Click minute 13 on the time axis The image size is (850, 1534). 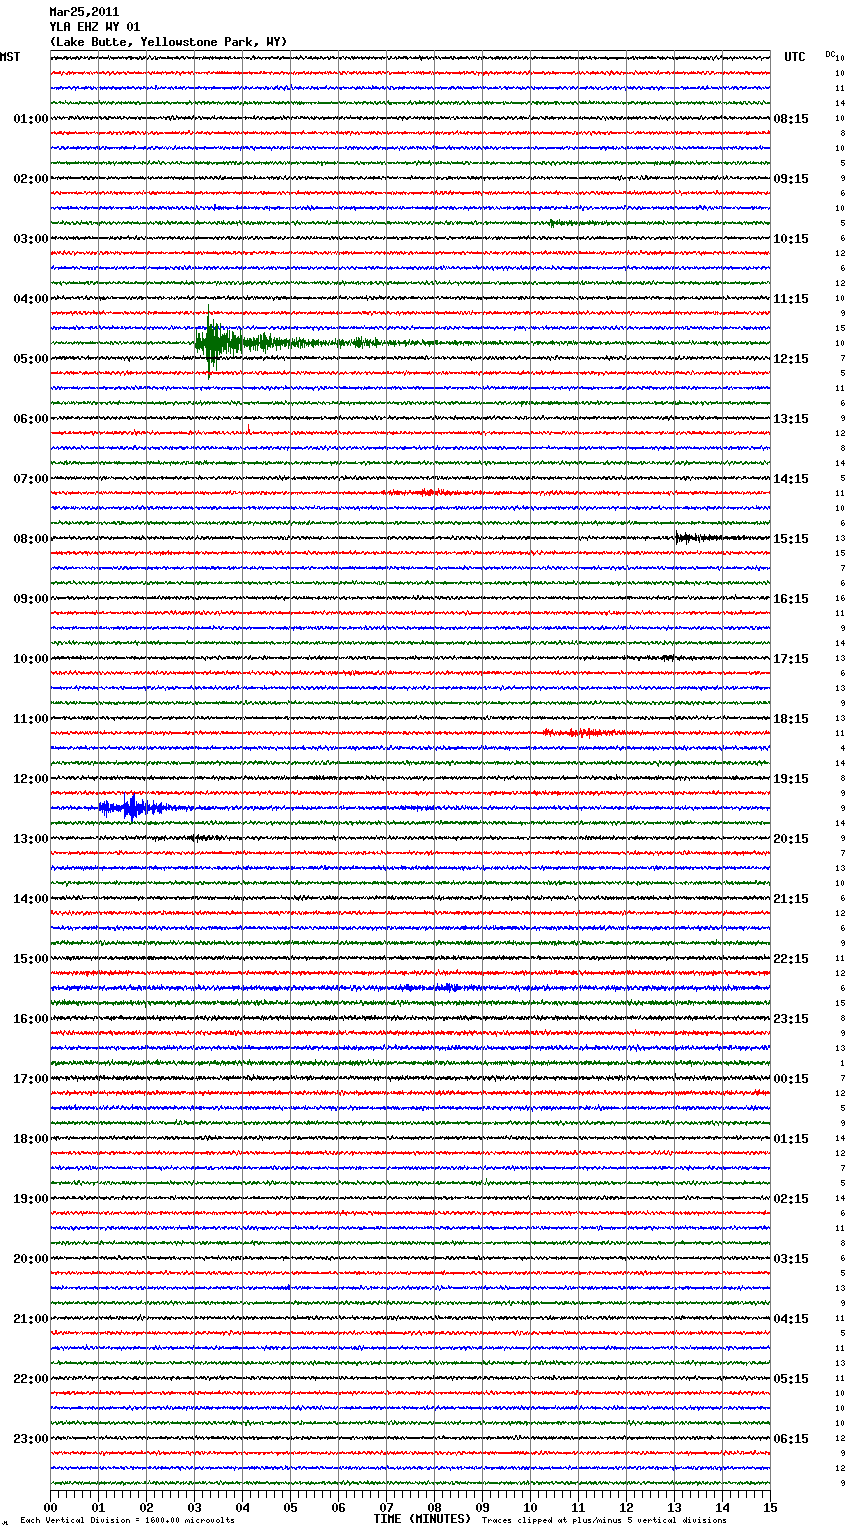(x=674, y=1507)
